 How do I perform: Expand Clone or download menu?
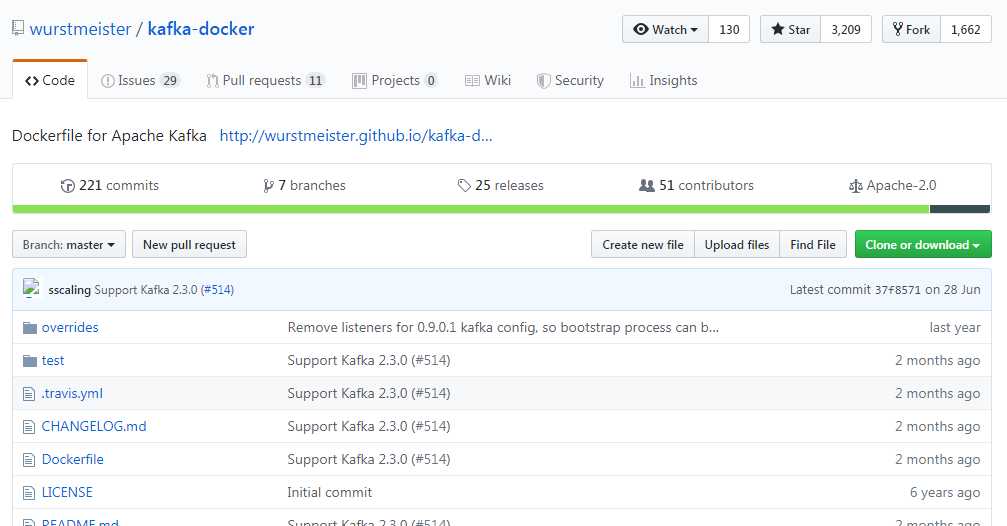tap(923, 245)
